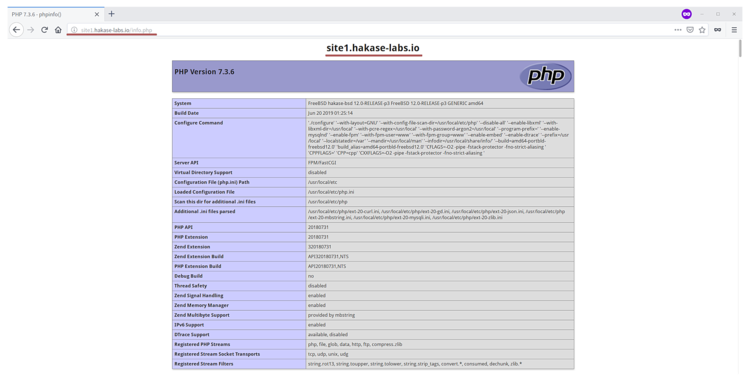Save page to Pocket icon
The height and width of the screenshot is (382, 750).
(x=690, y=30)
